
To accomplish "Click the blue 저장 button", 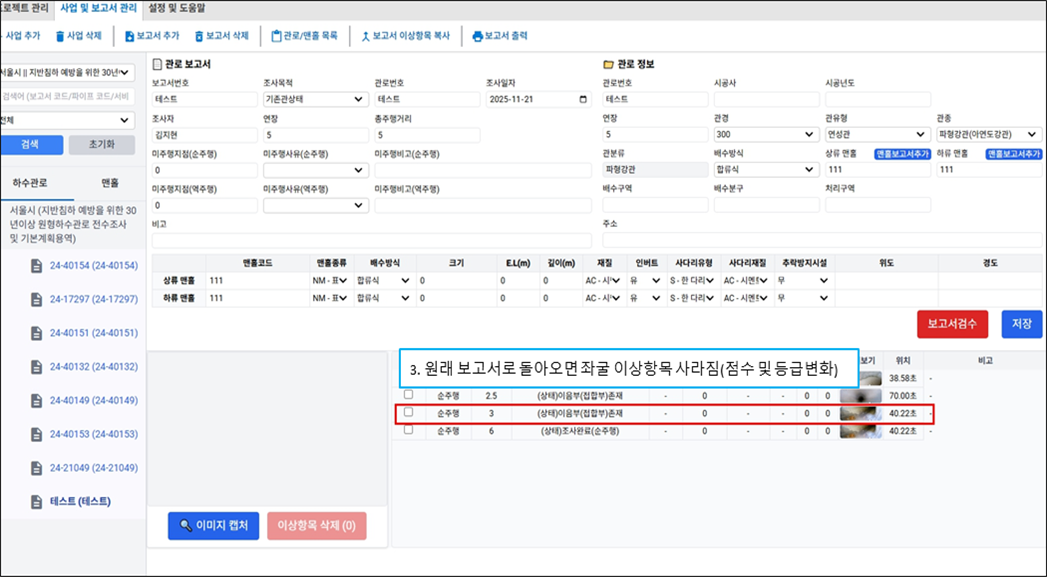I will 1022,324.
